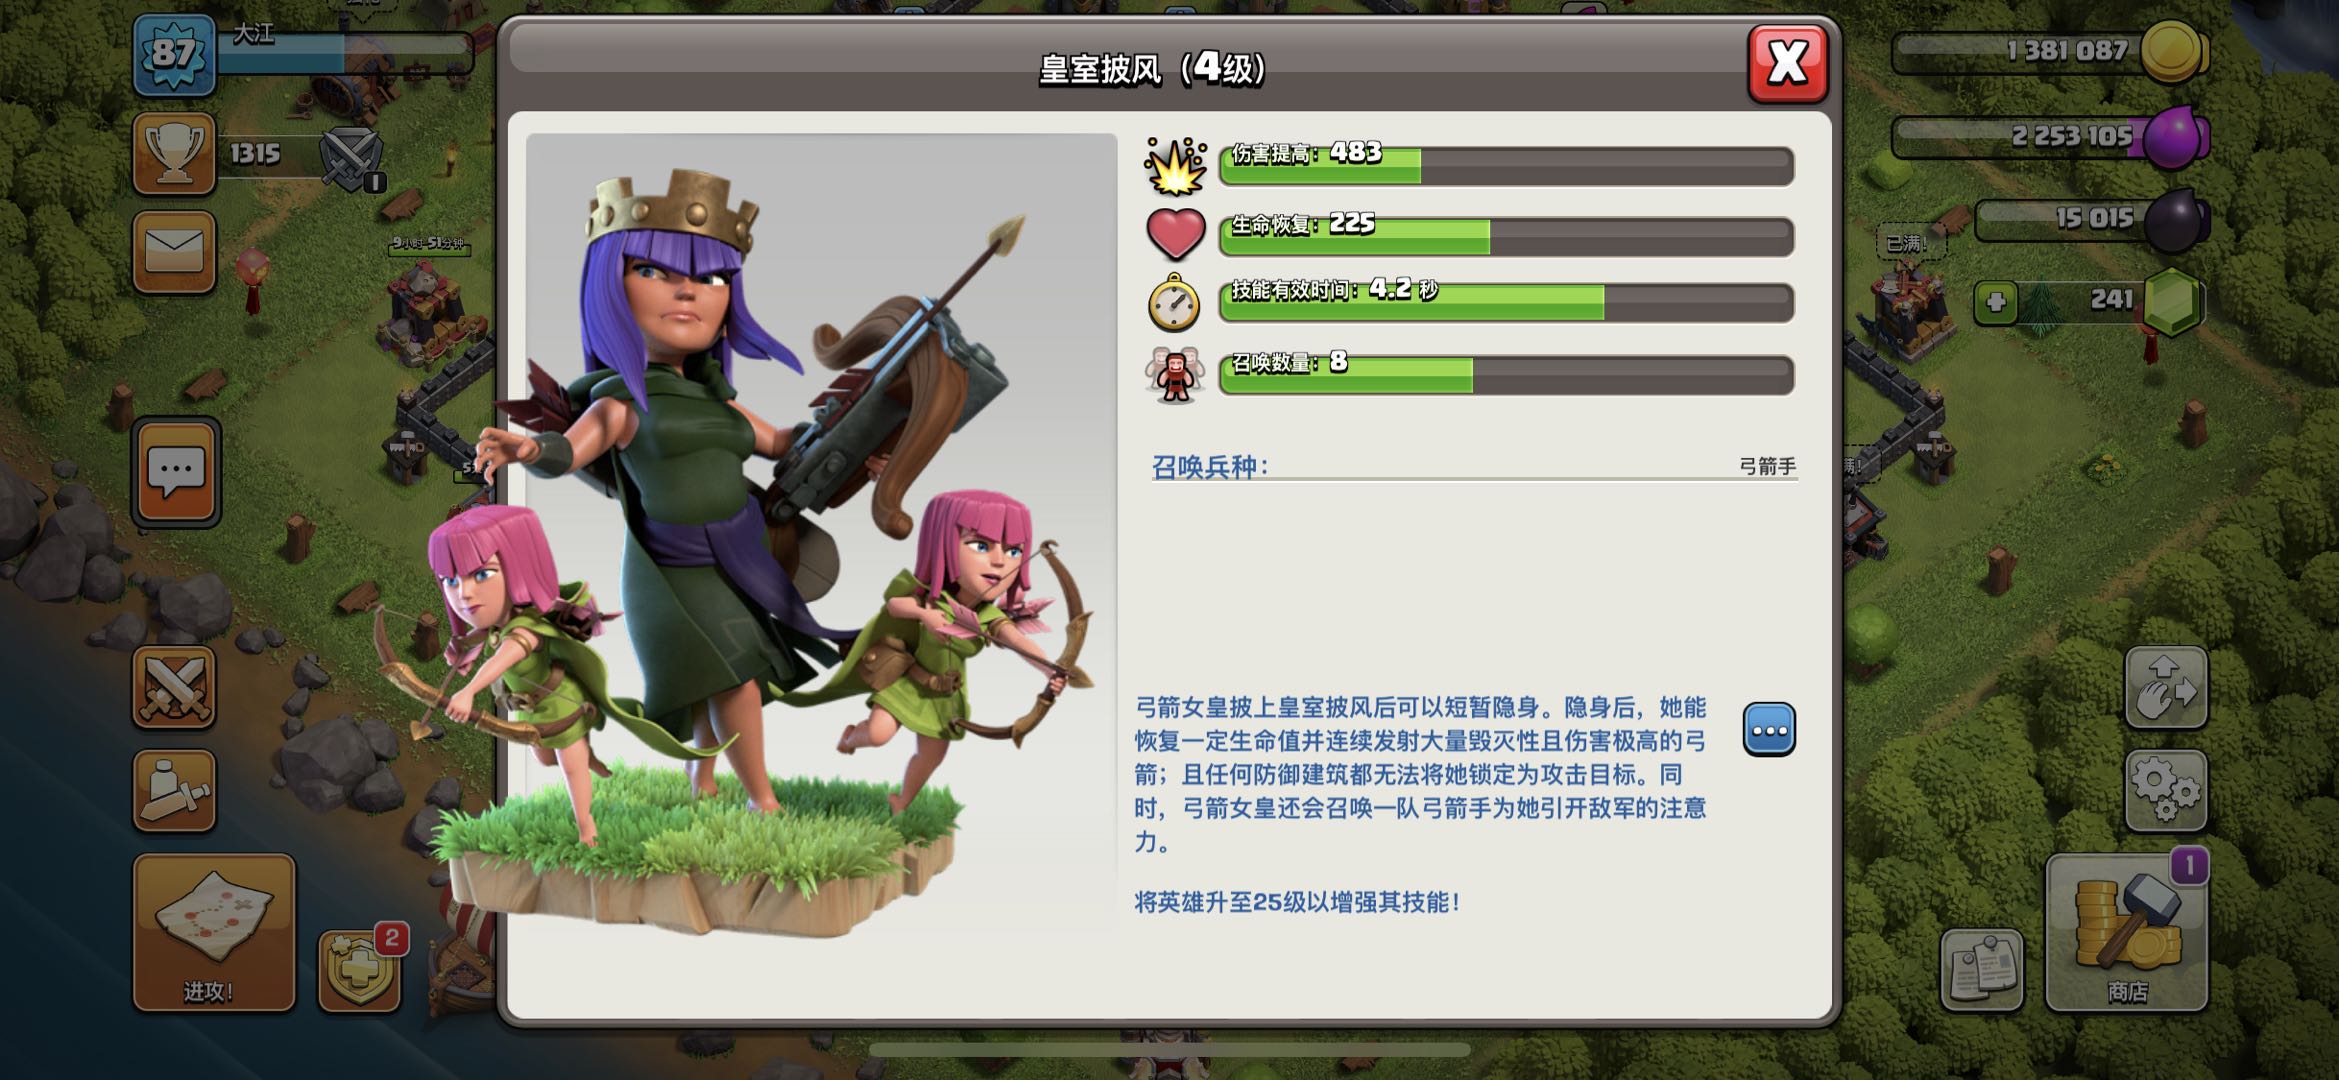Open the mail inbox envelope icon

click(x=174, y=251)
